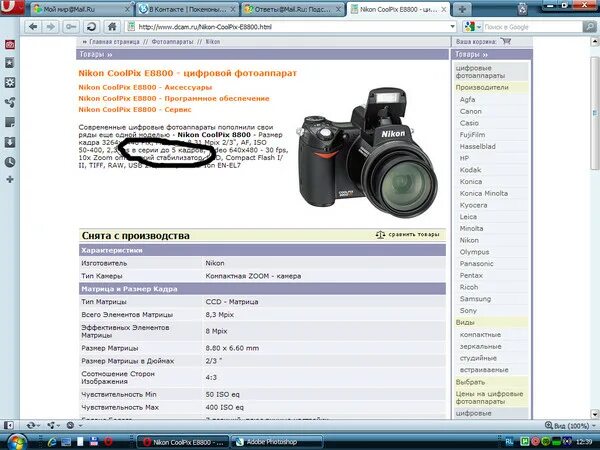Select Olympus in the manufacturers list
This screenshot has width=600, height=450.
pos(474,252)
